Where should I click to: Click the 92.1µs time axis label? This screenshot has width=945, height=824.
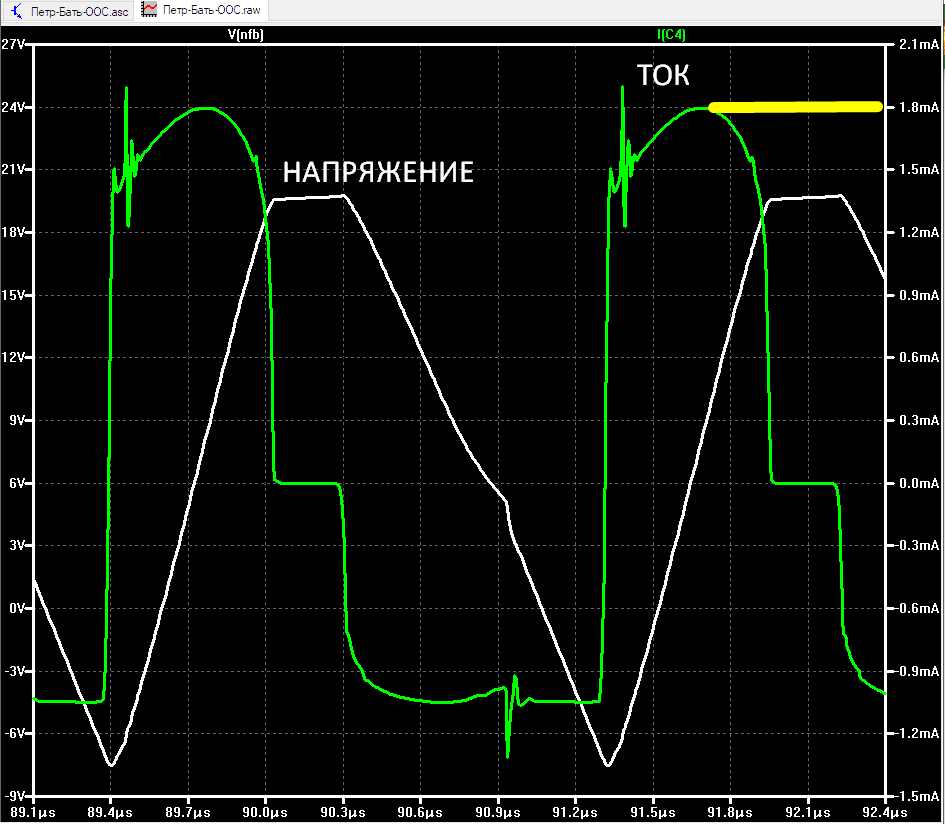point(808,813)
